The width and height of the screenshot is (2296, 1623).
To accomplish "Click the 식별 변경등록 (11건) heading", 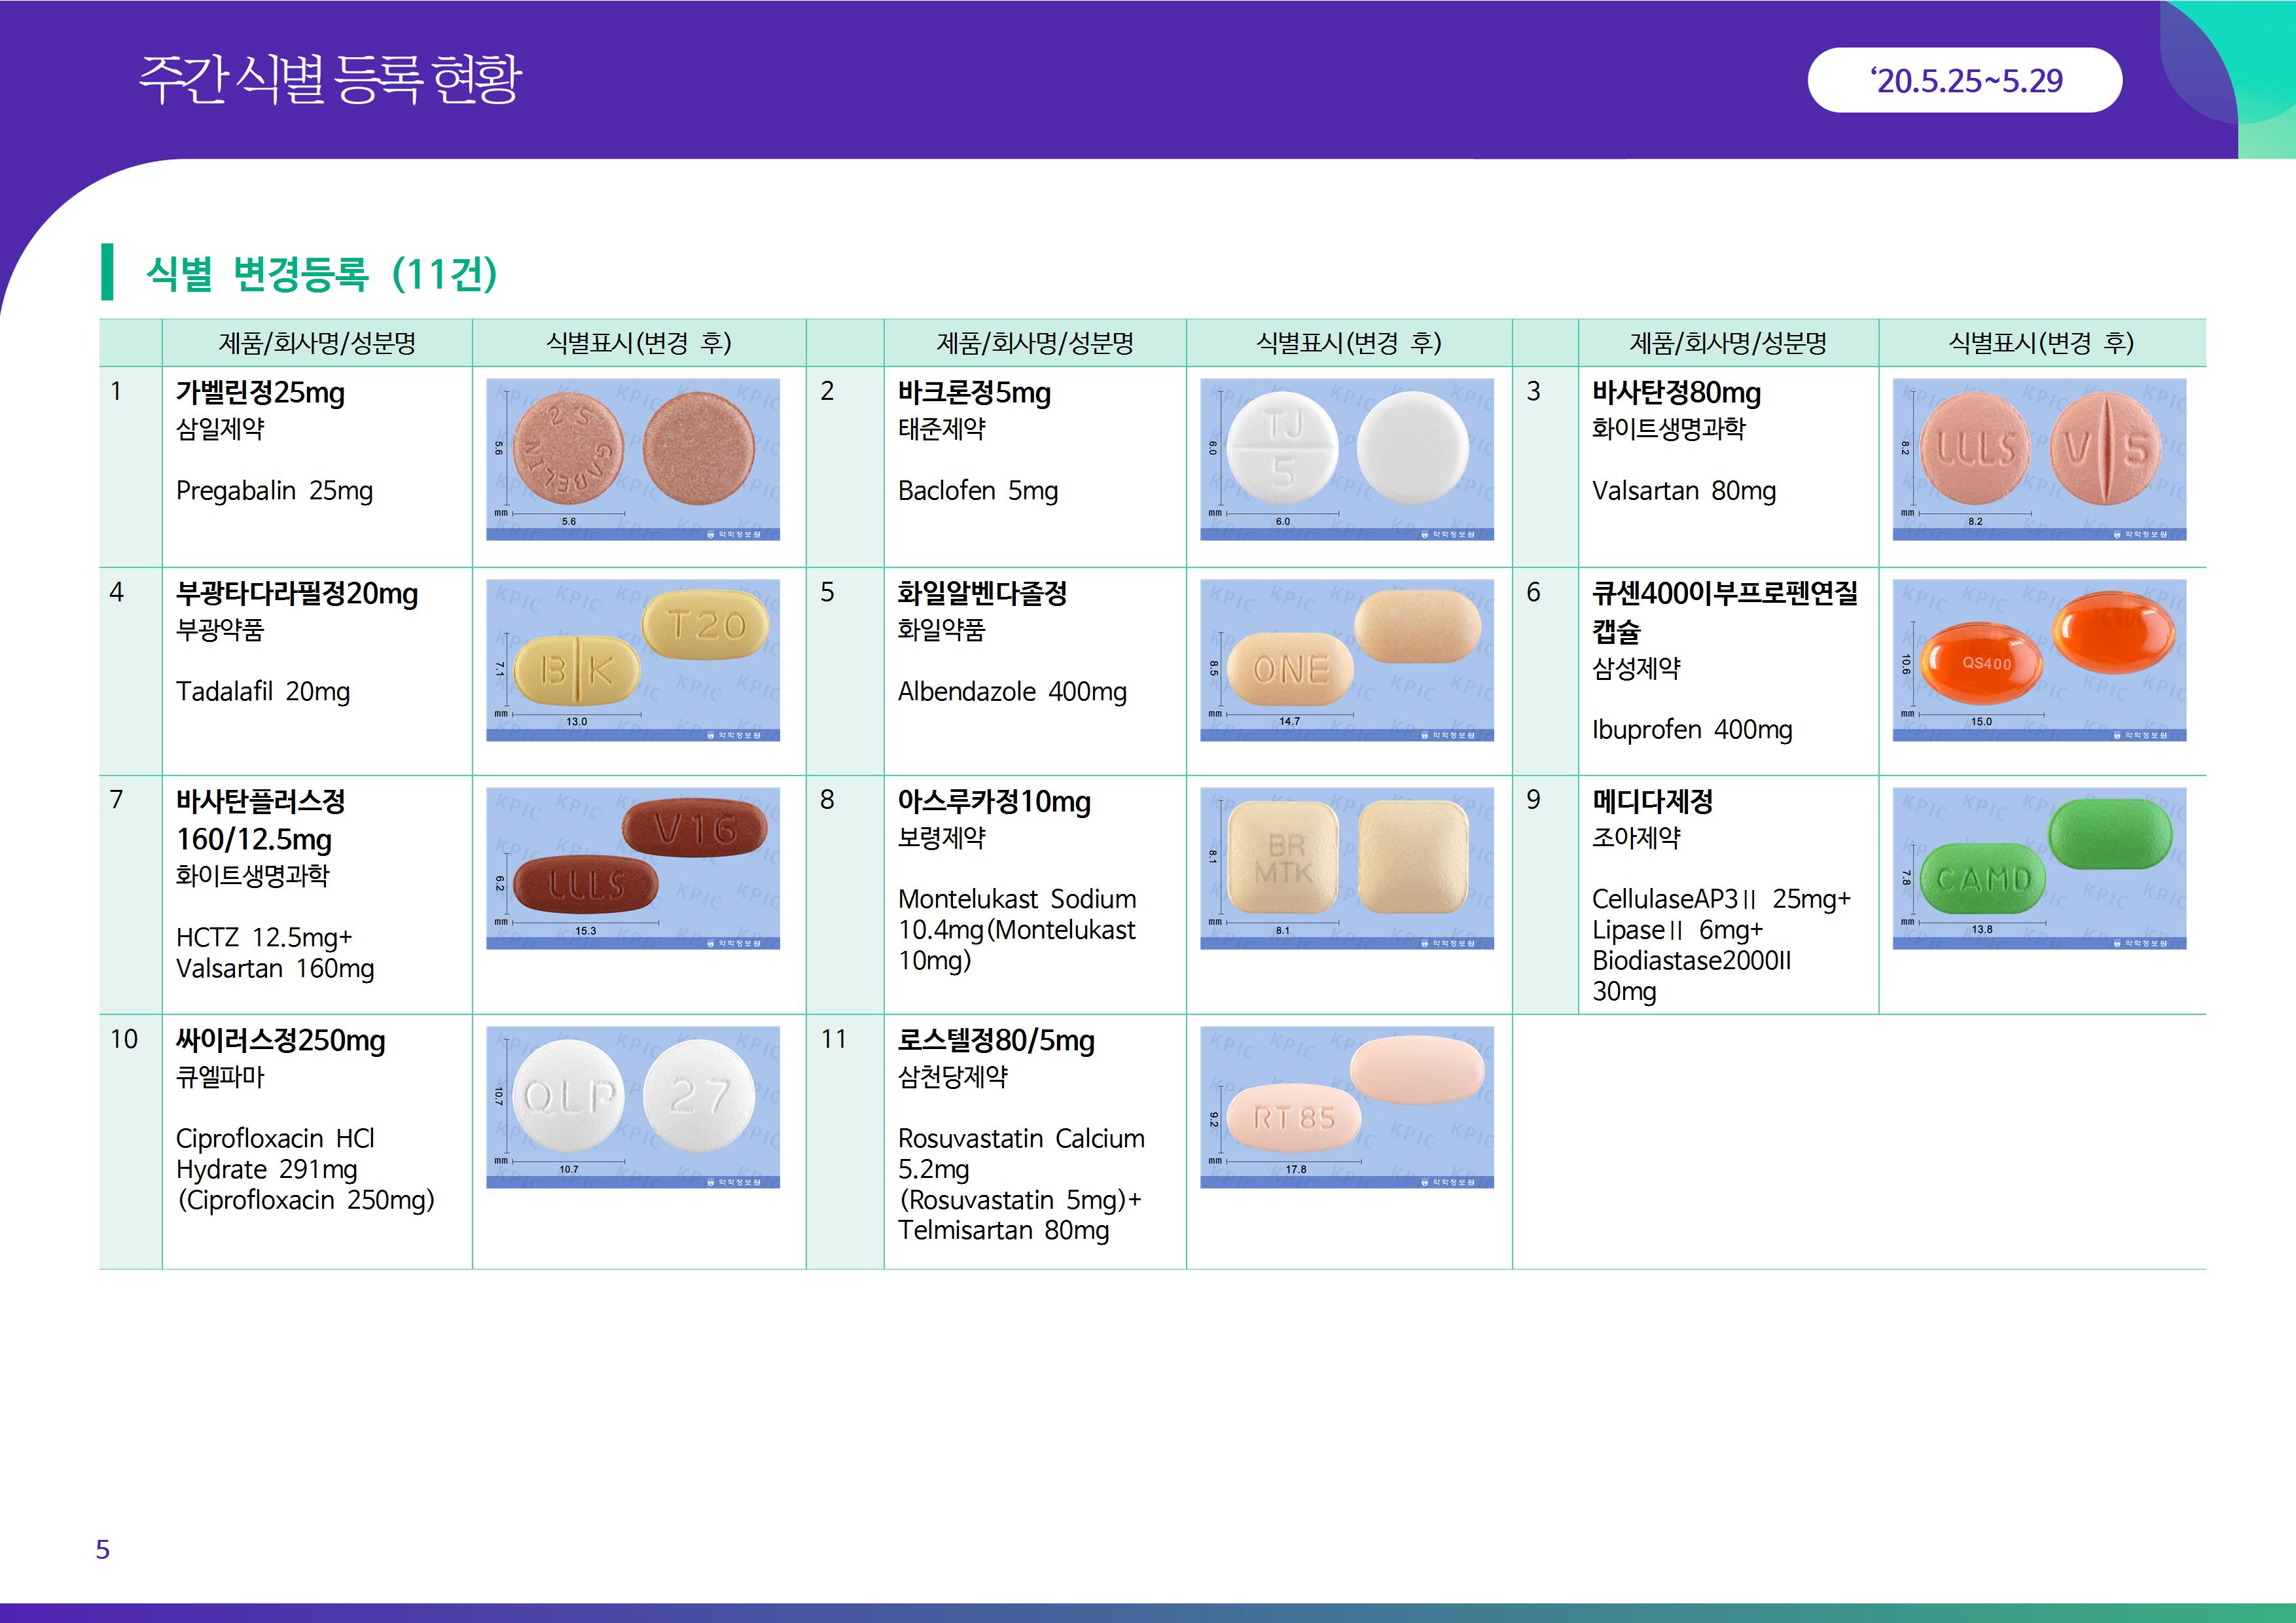I will [x=321, y=273].
